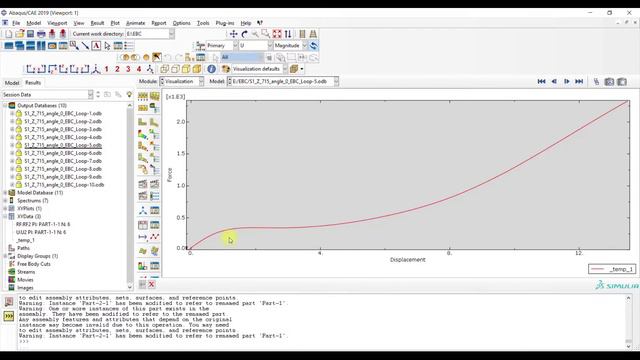Turn perspective on icon

pos(313,34)
